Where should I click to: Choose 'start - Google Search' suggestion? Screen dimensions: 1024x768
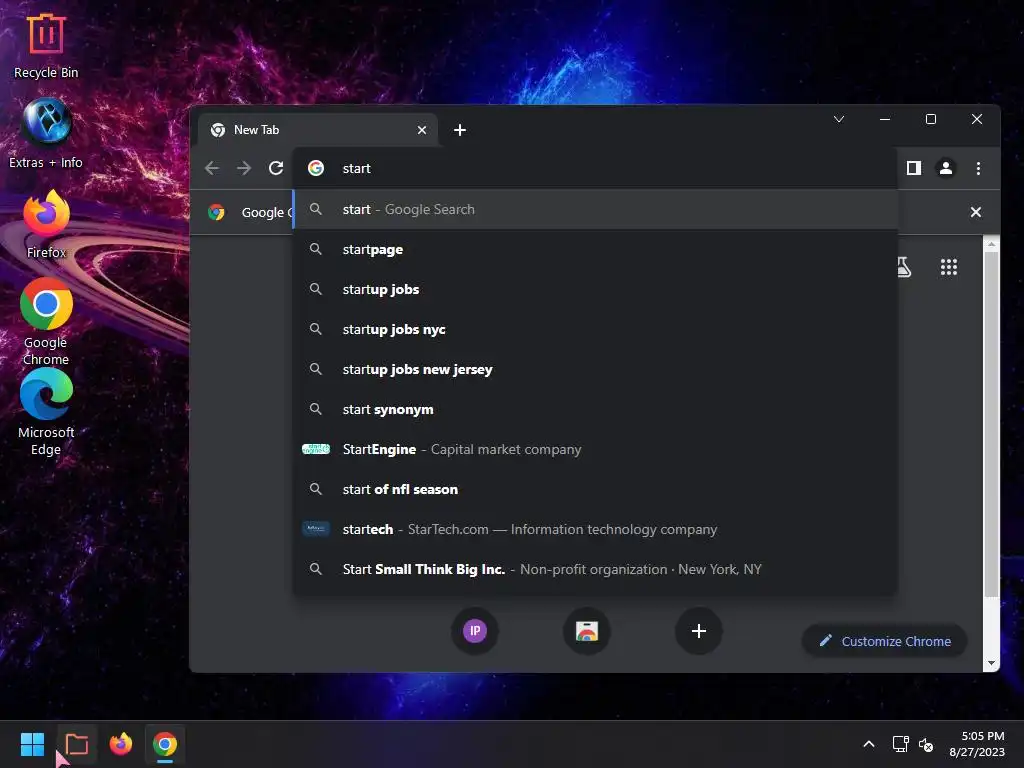pos(596,210)
